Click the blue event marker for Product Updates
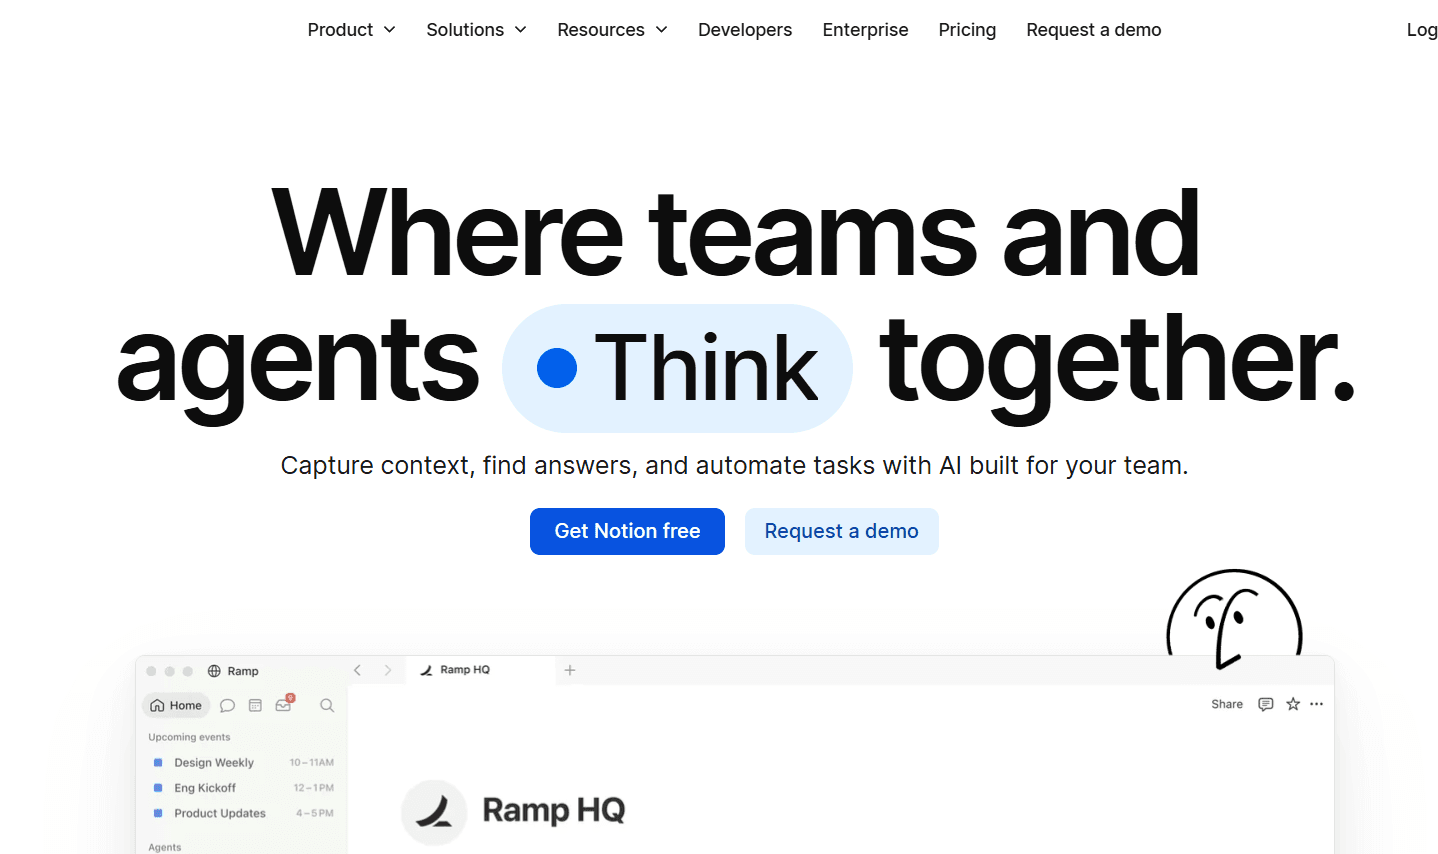1438x854 pixels. coord(158,813)
